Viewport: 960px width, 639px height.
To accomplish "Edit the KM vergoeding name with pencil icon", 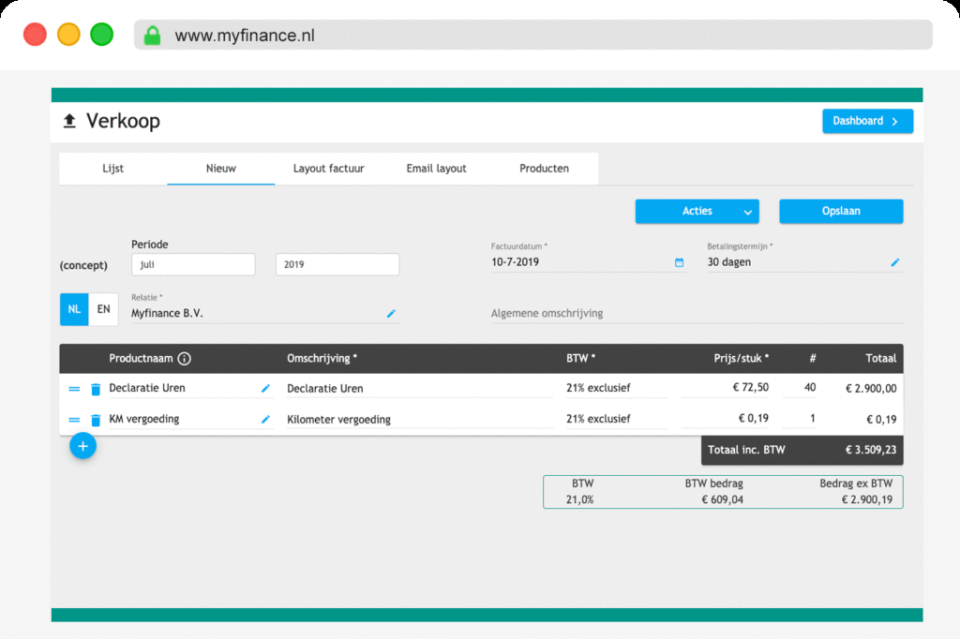I will (x=265, y=419).
